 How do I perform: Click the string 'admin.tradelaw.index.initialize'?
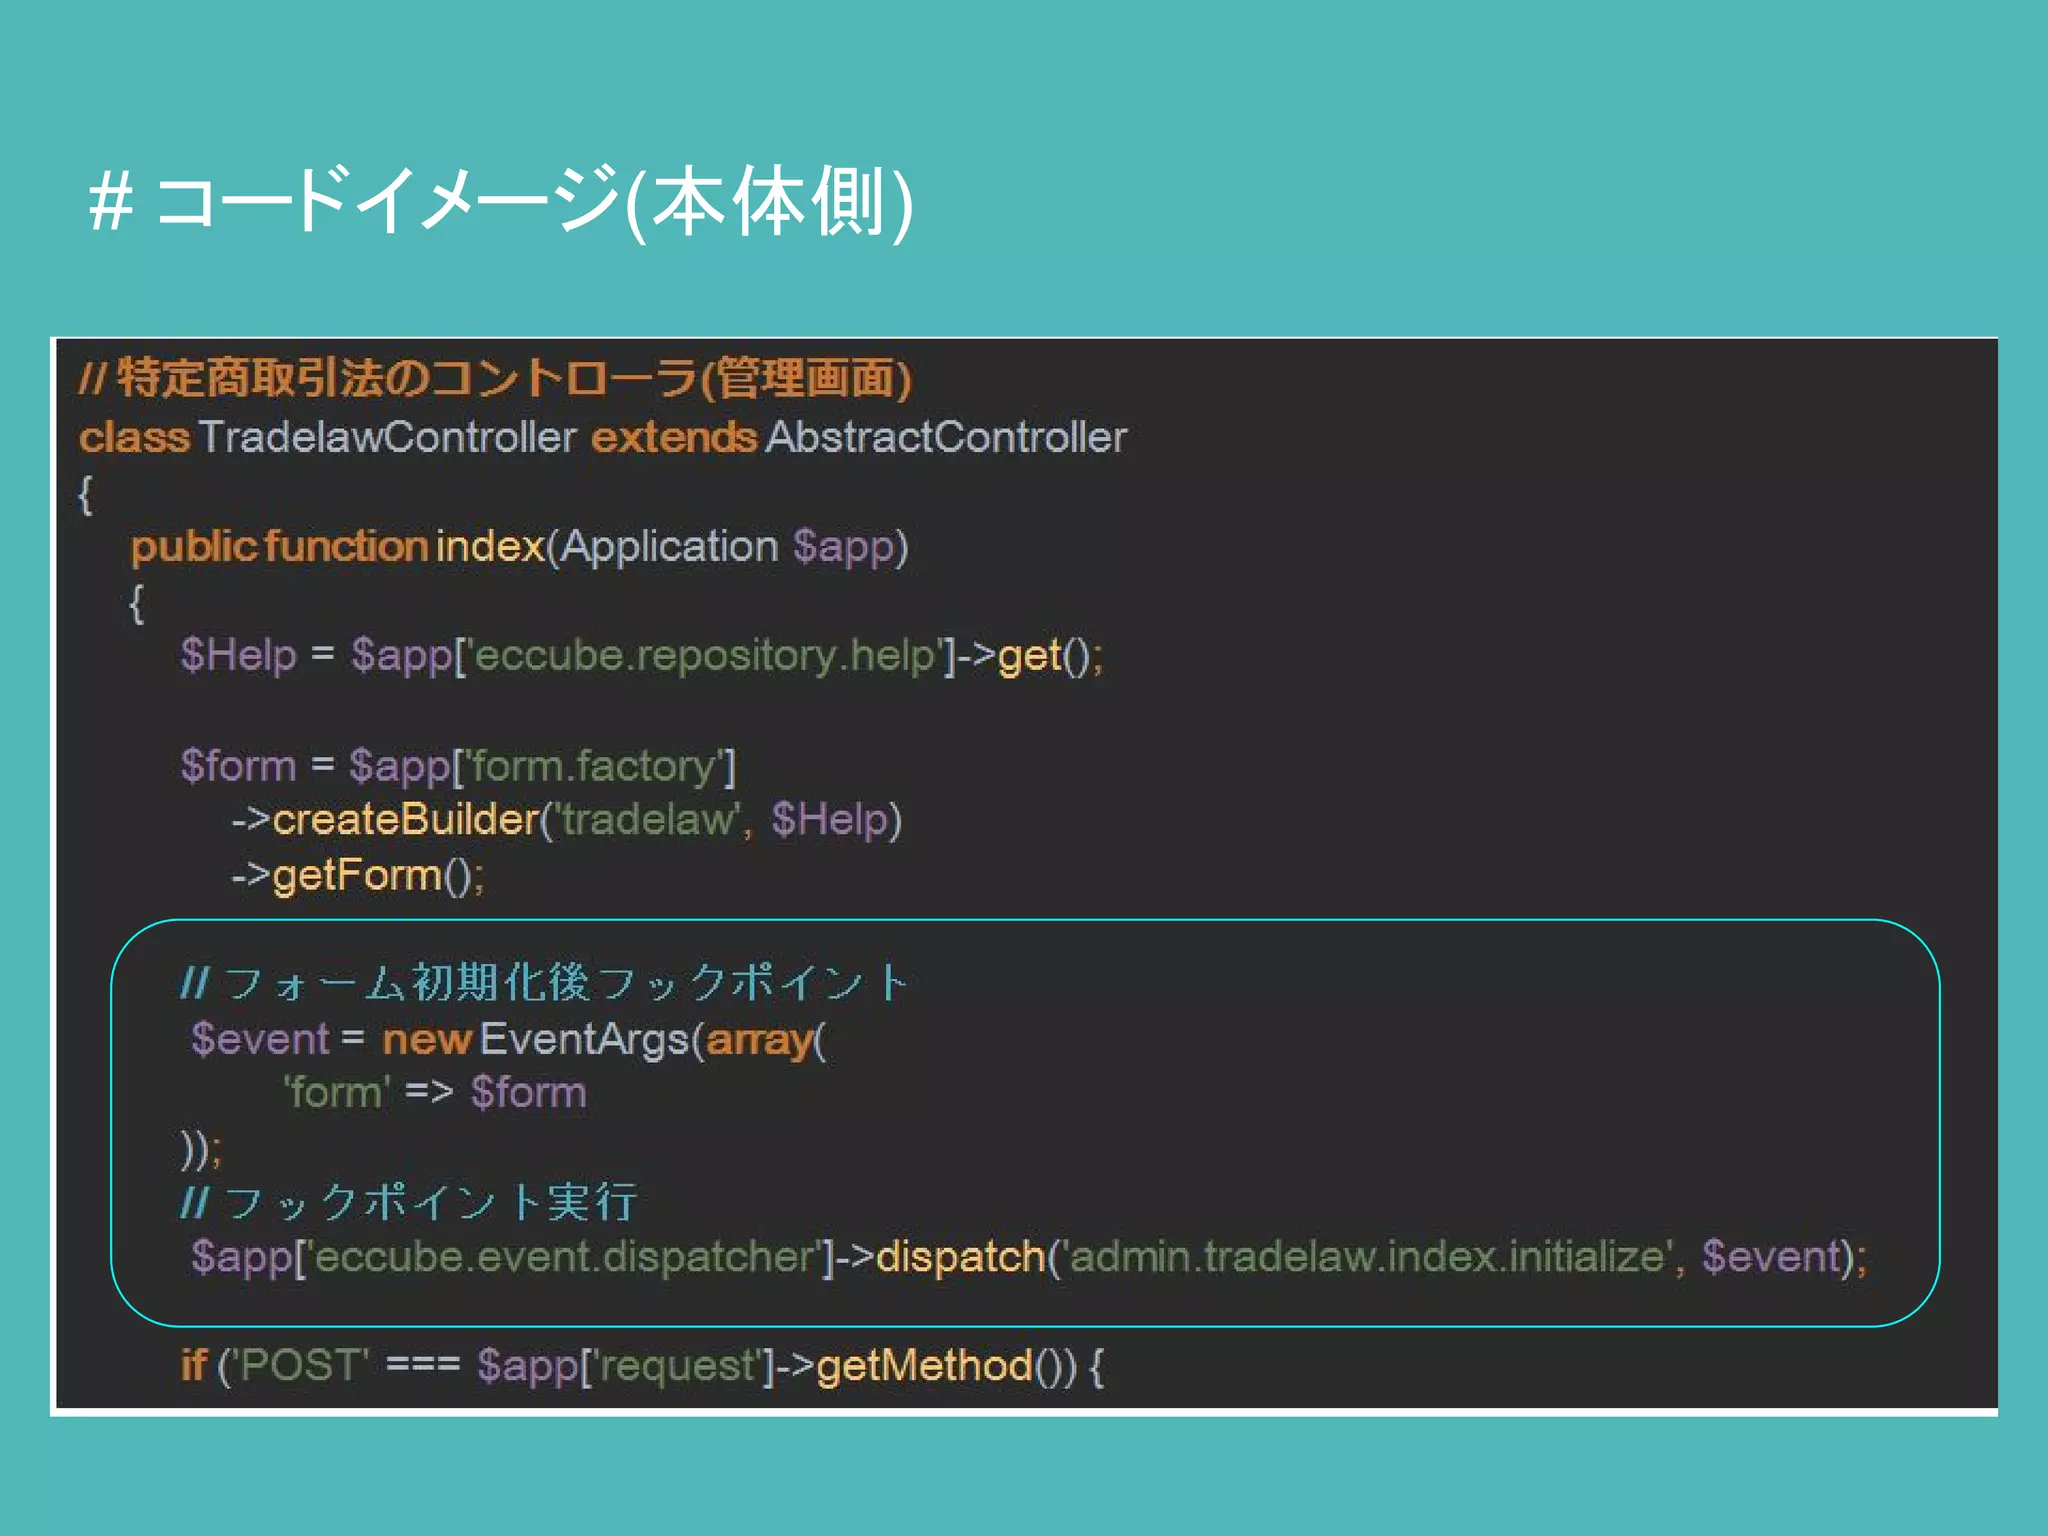tap(1367, 1257)
